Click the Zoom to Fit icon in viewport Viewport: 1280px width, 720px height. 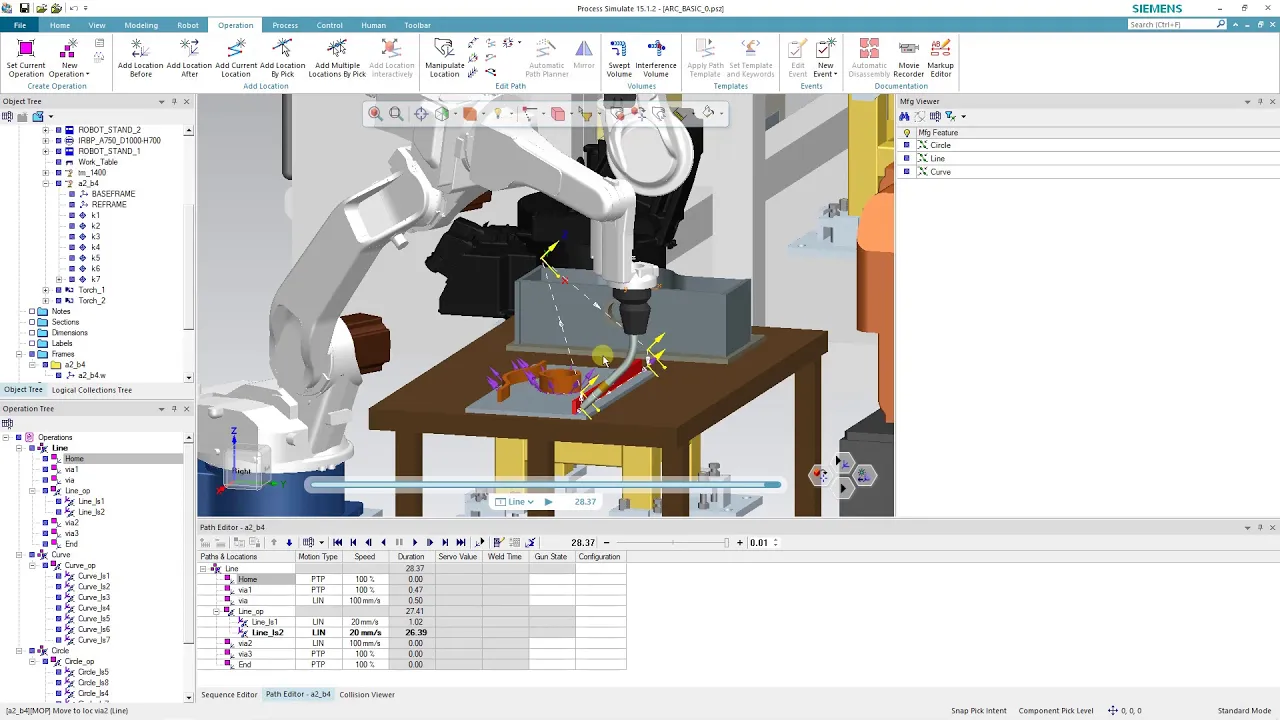[x=396, y=114]
